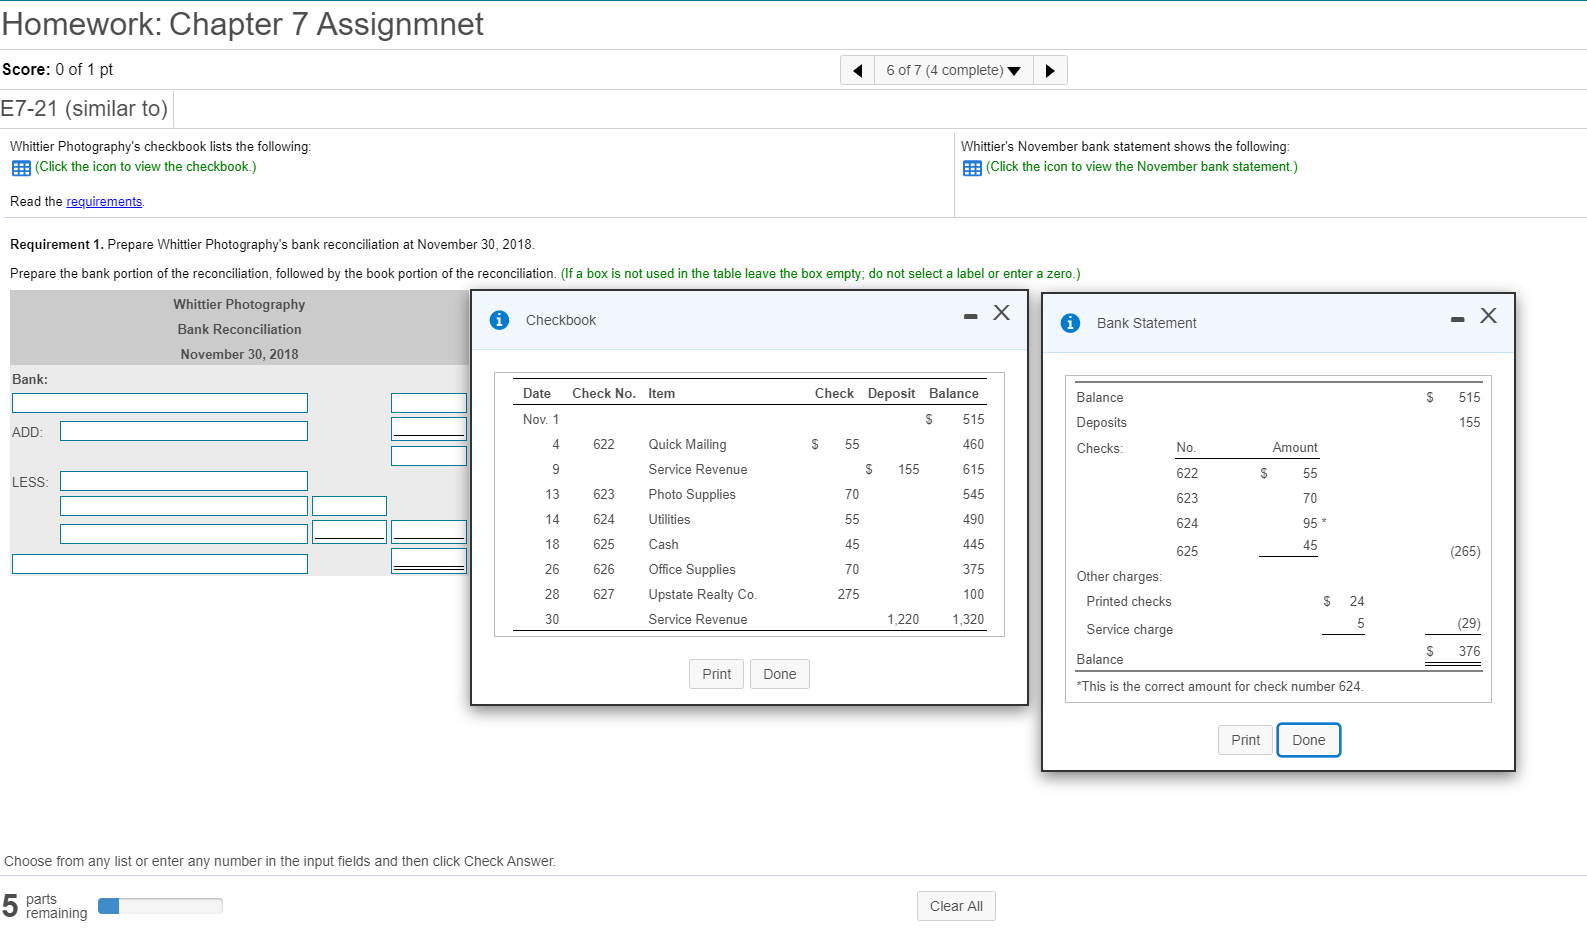Click the 95 * amount for check 624

pos(1314,524)
